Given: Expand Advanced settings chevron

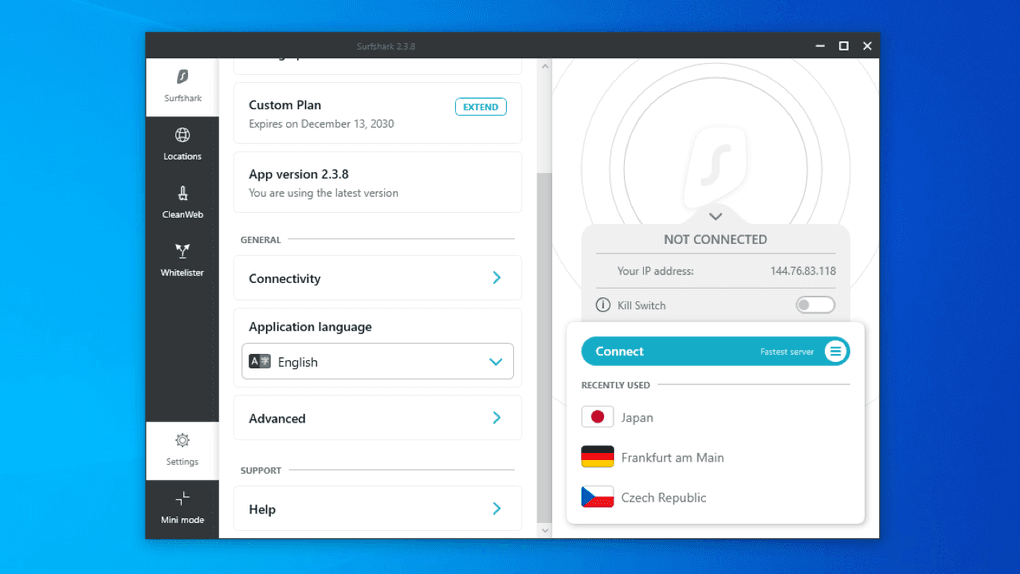Looking at the screenshot, I should pos(496,418).
